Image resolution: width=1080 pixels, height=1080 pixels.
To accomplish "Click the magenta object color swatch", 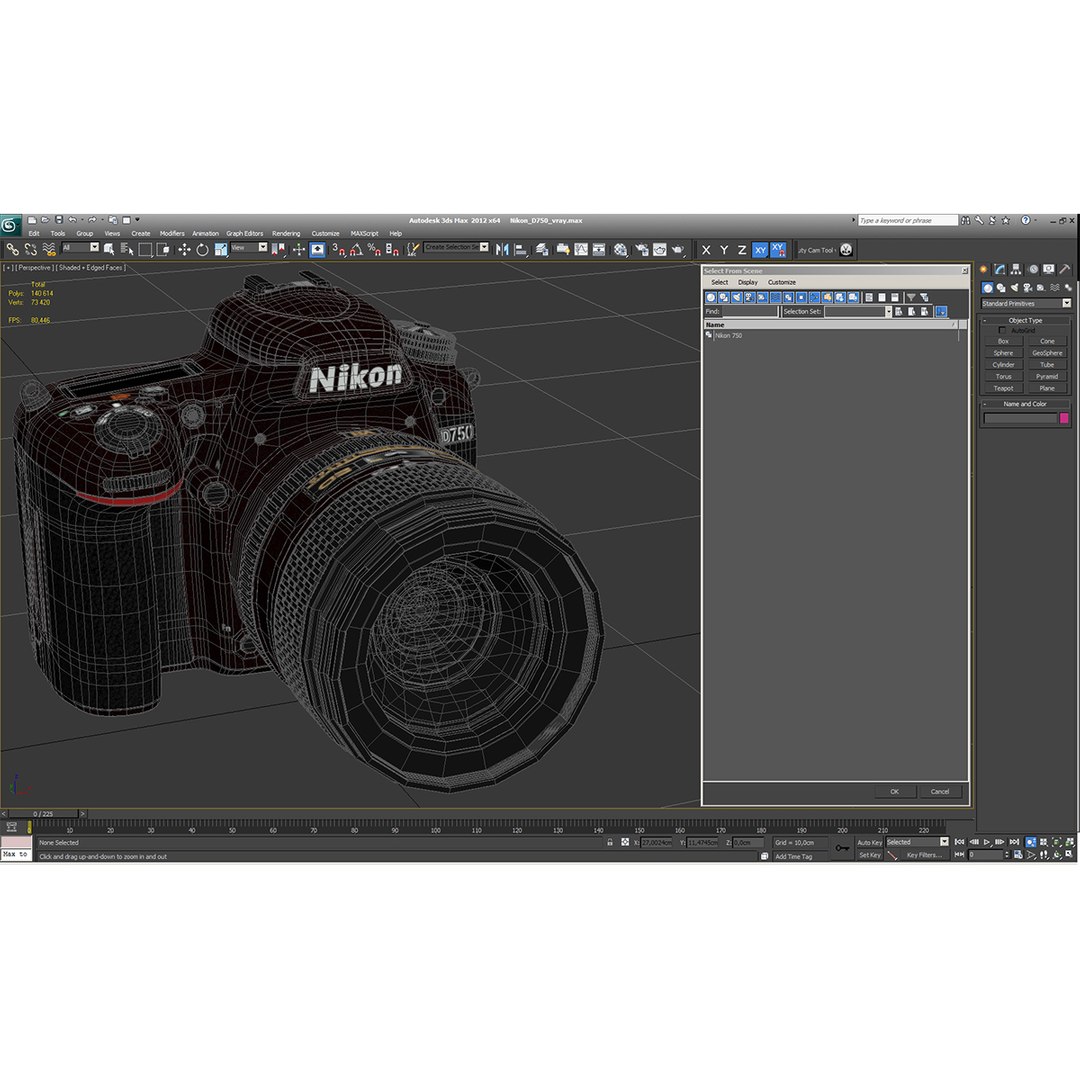I will [x=1063, y=418].
